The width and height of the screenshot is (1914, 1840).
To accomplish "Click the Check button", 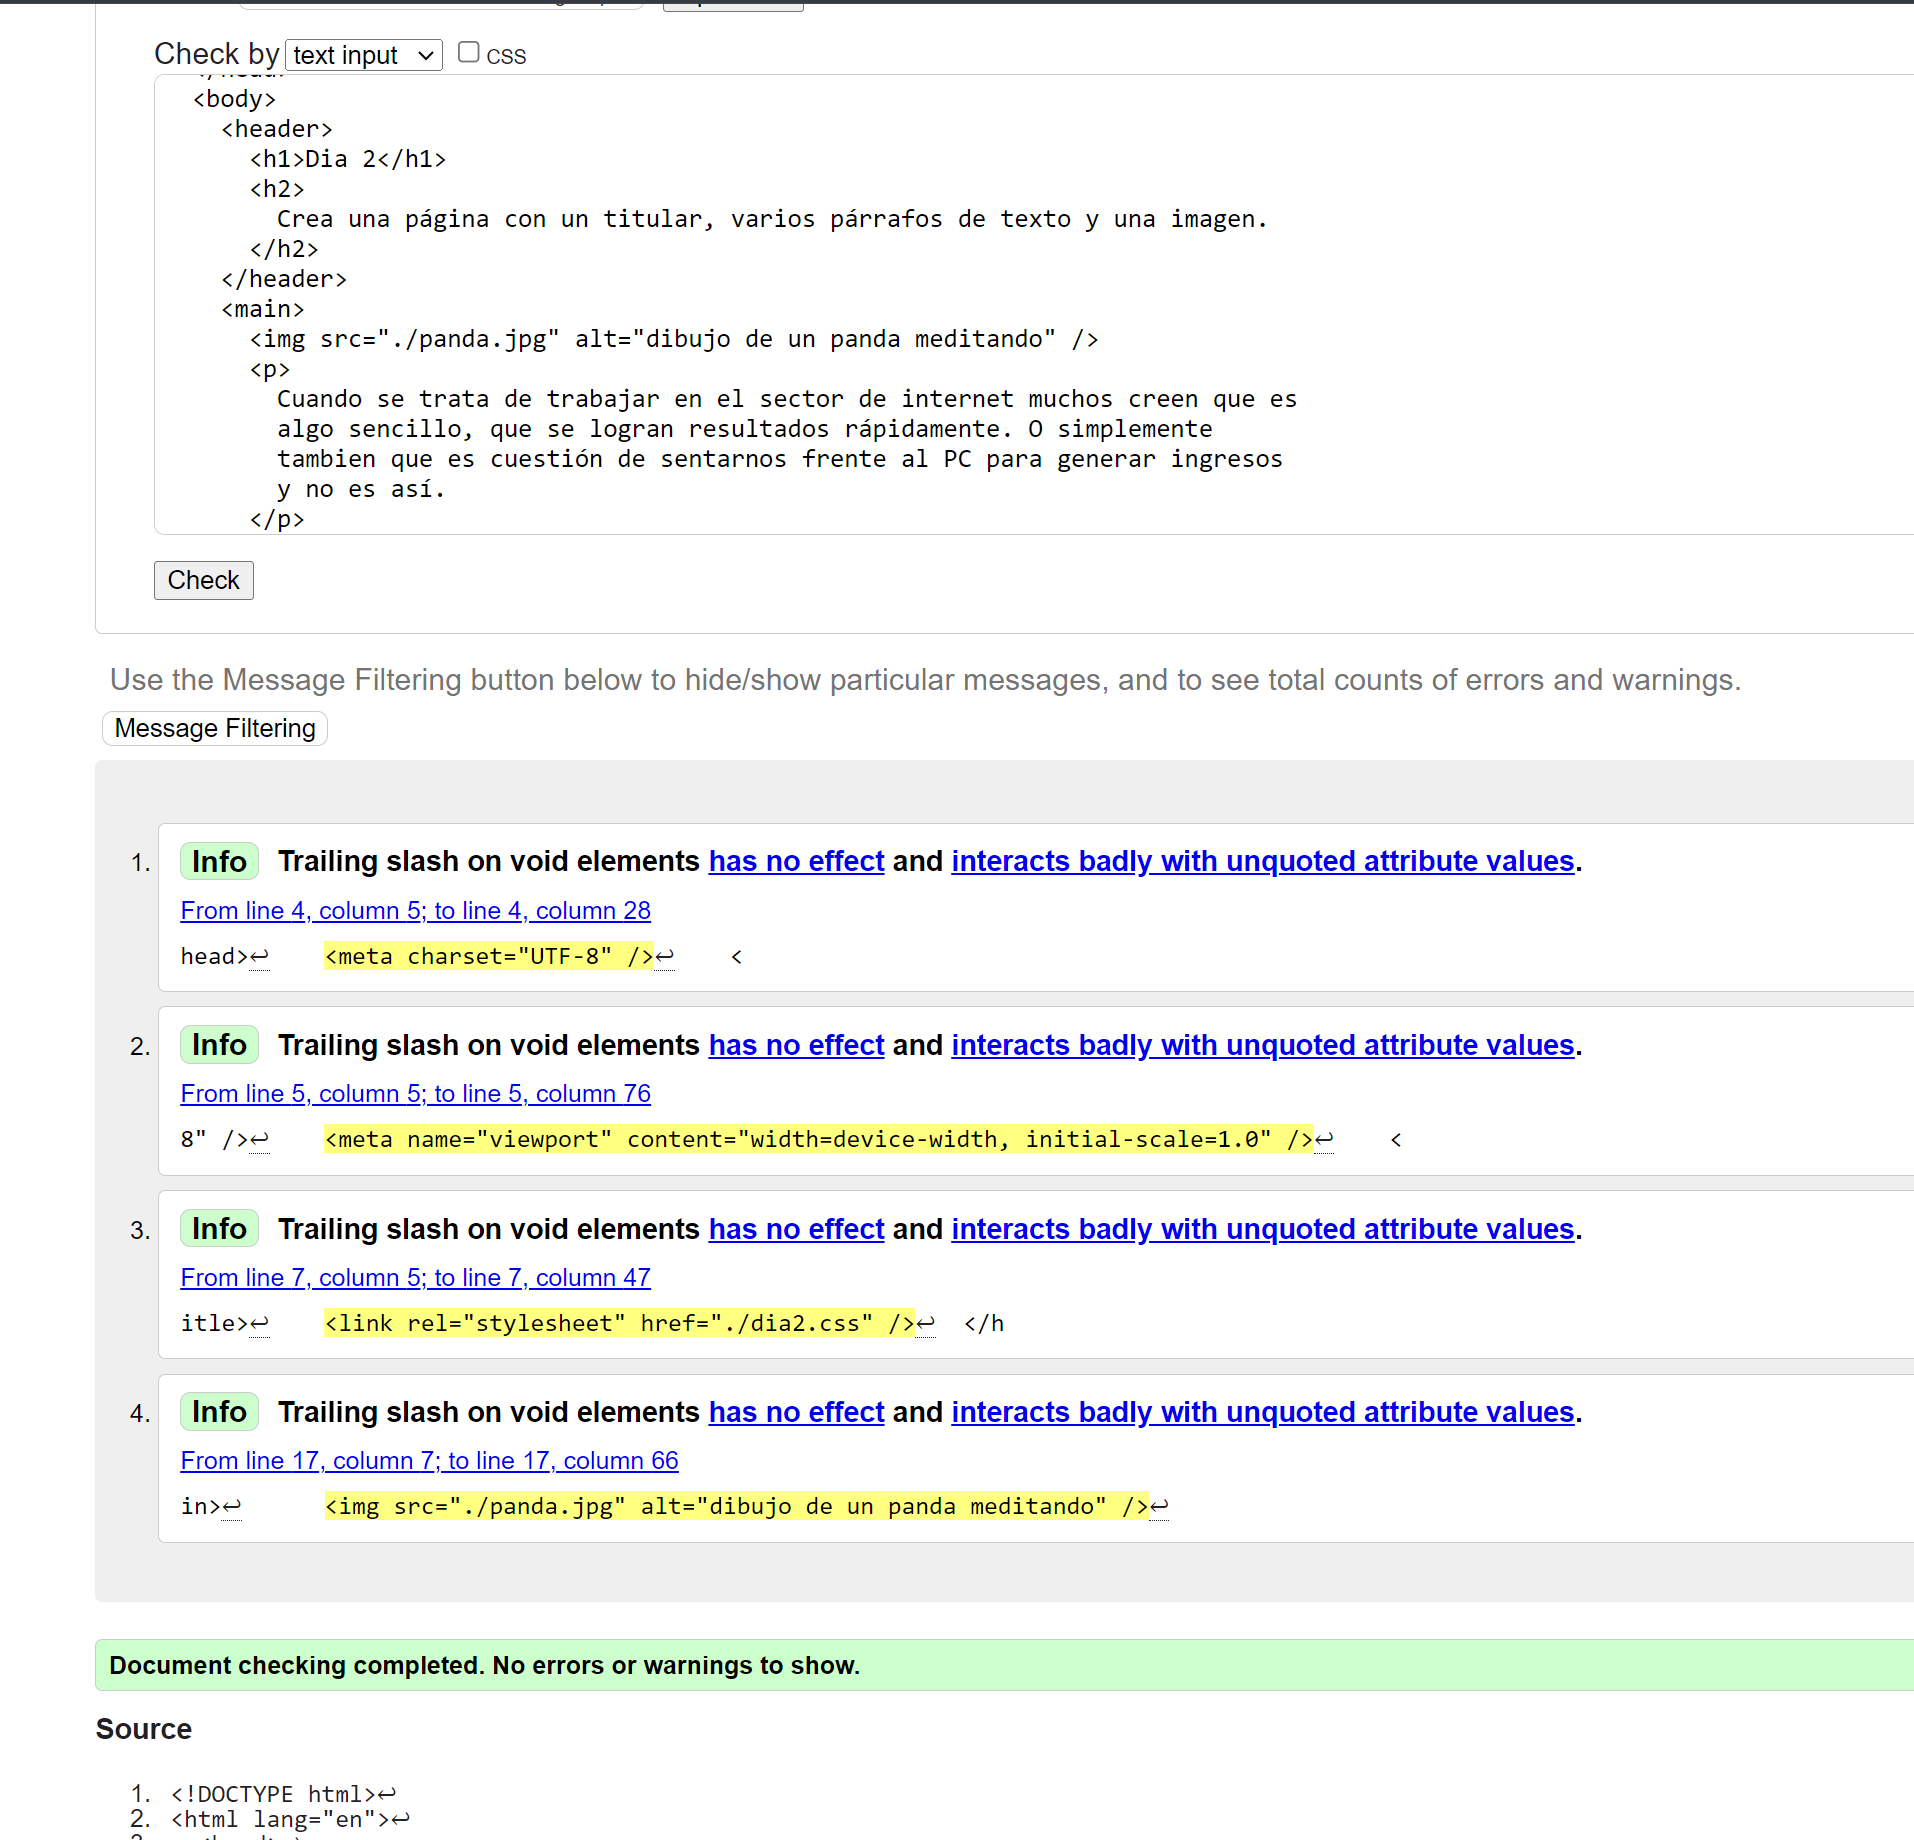I will pyautogui.click(x=203, y=580).
